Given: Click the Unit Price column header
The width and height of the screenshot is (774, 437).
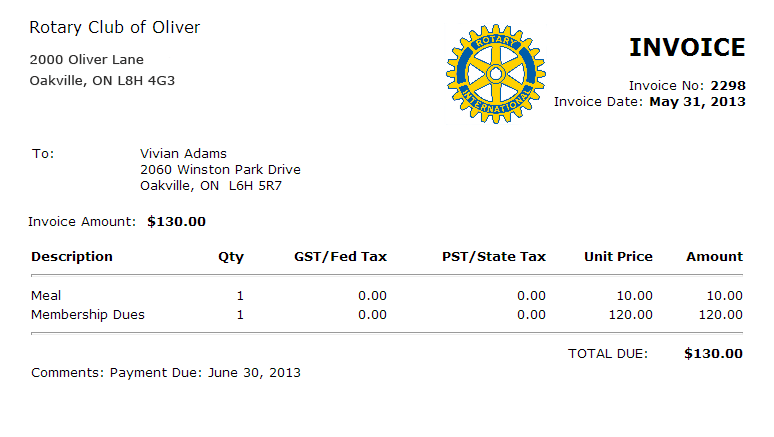Looking at the screenshot, I should coord(618,257).
